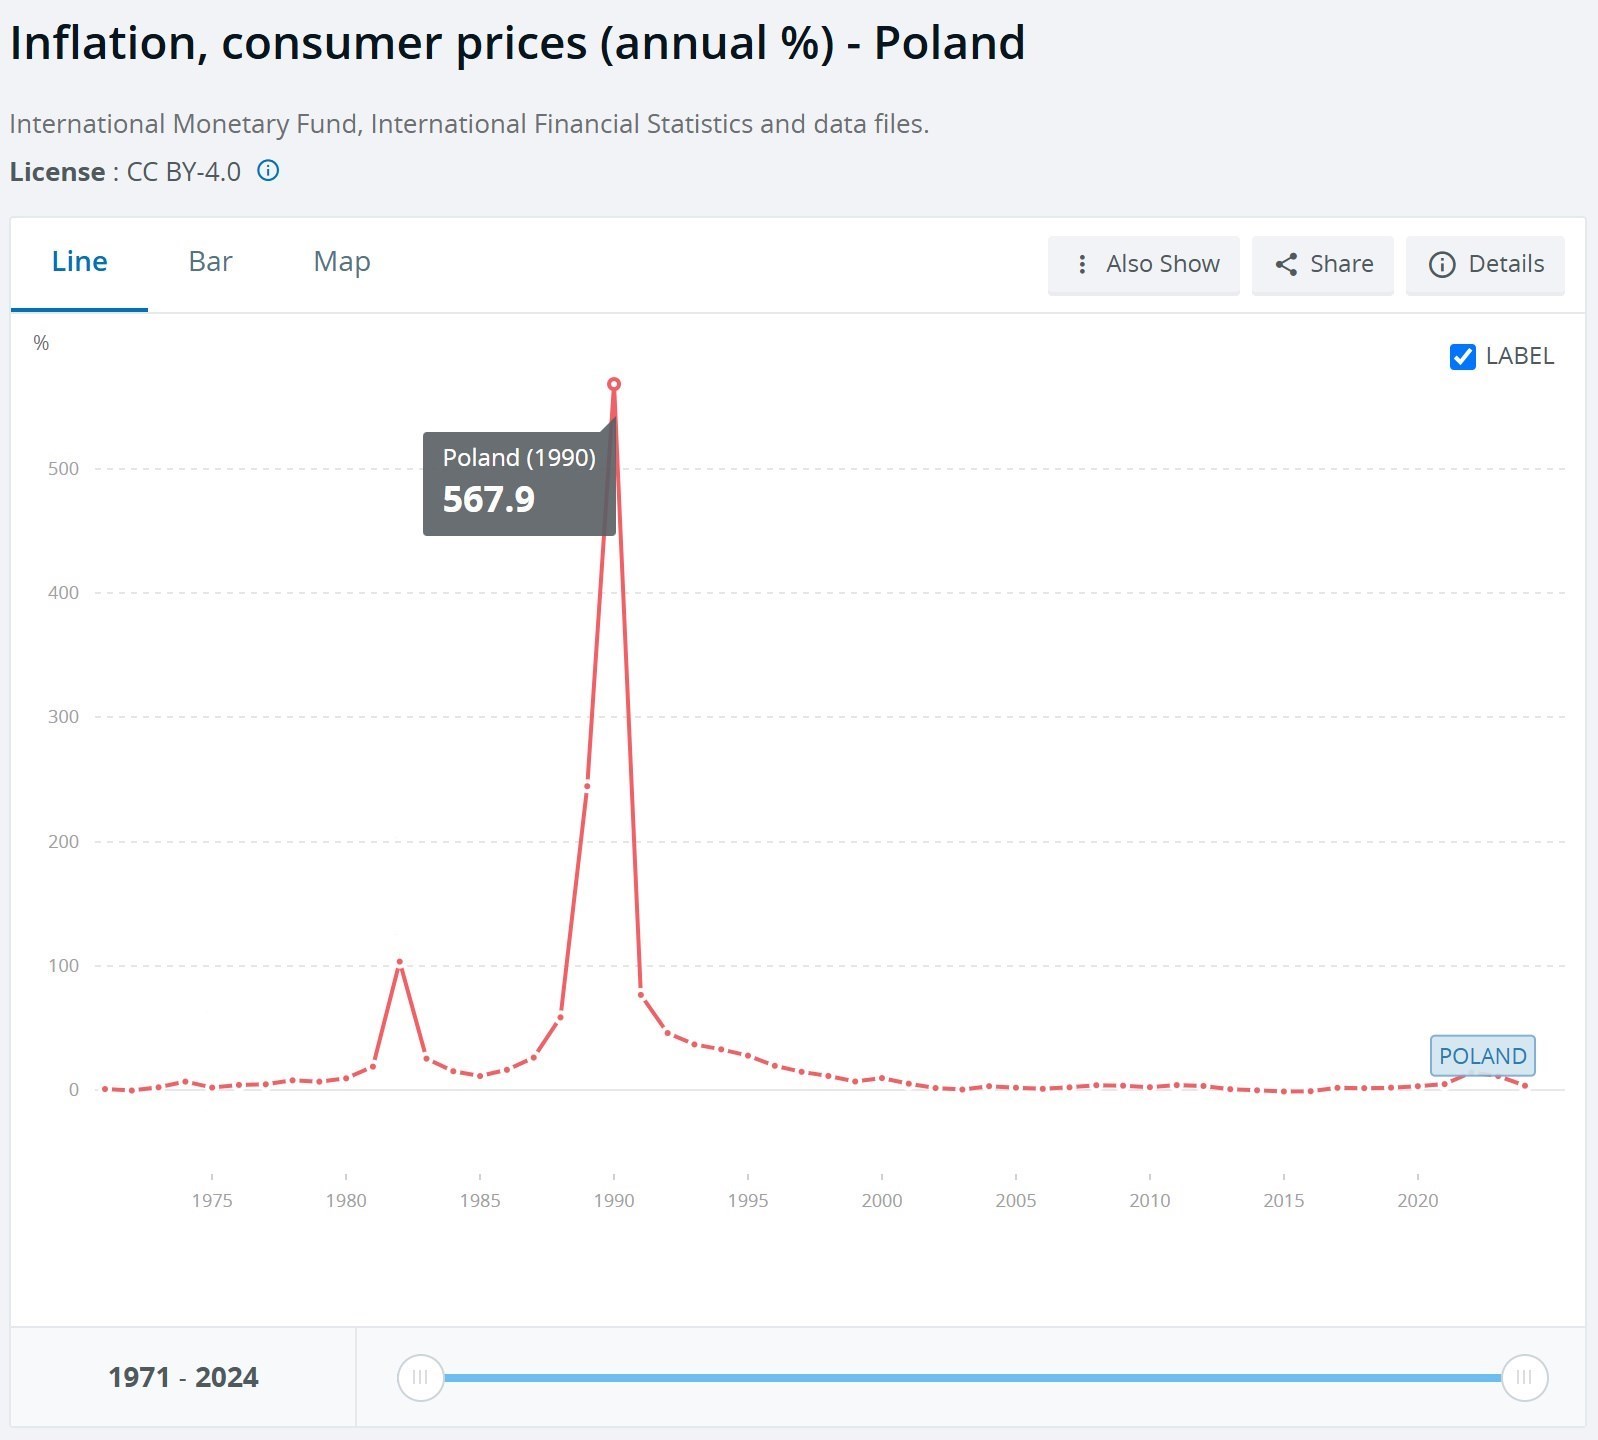Click the license info icon
This screenshot has width=1598, height=1440.
pyautogui.click(x=268, y=171)
